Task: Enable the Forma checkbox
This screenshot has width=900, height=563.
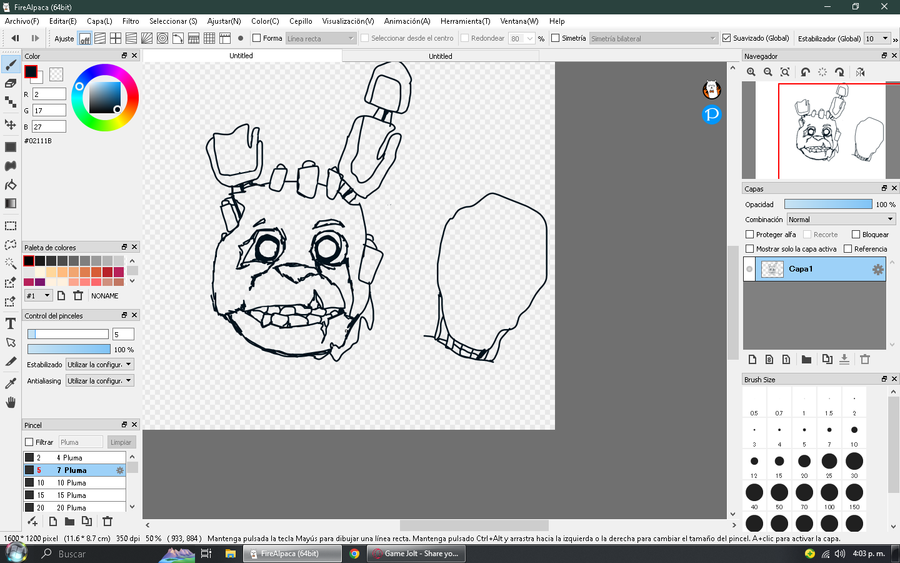Action: [x=257, y=38]
